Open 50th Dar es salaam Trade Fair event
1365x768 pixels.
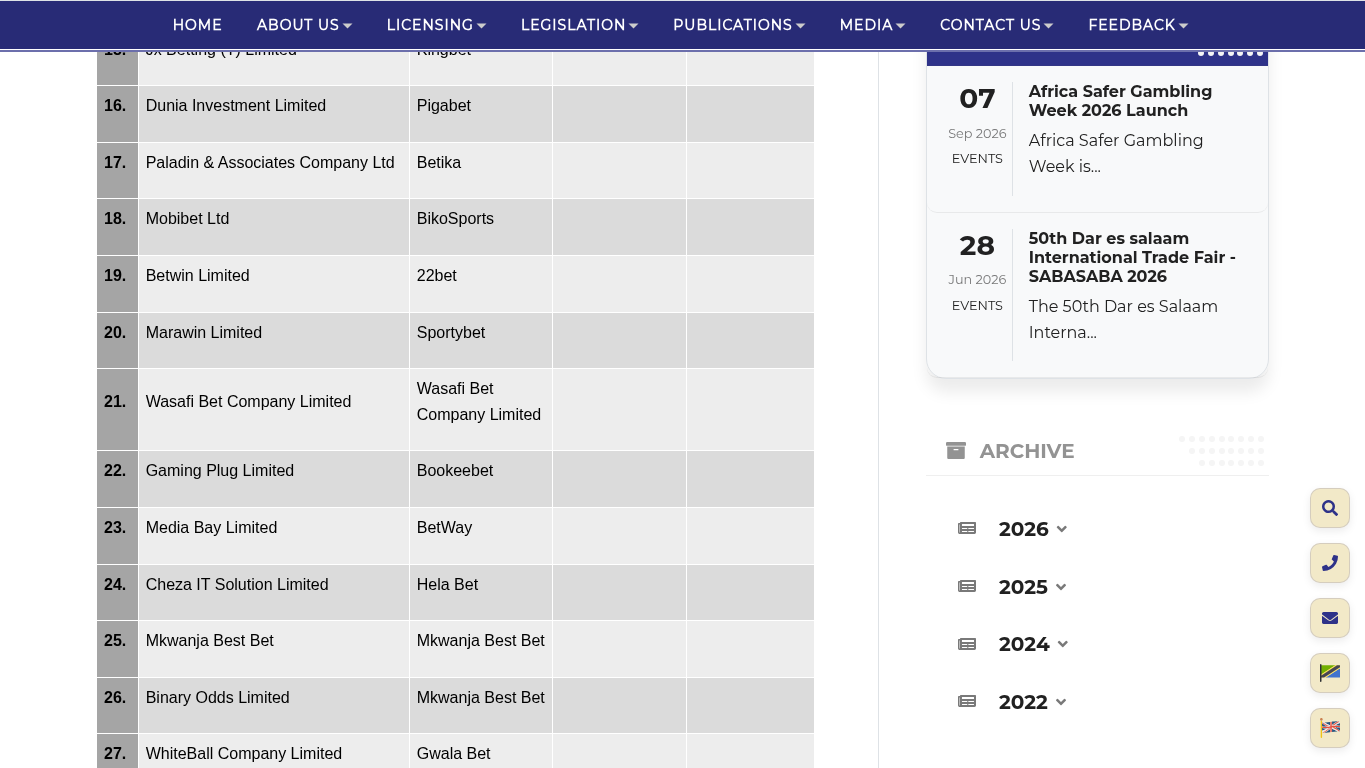click(x=1132, y=257)
